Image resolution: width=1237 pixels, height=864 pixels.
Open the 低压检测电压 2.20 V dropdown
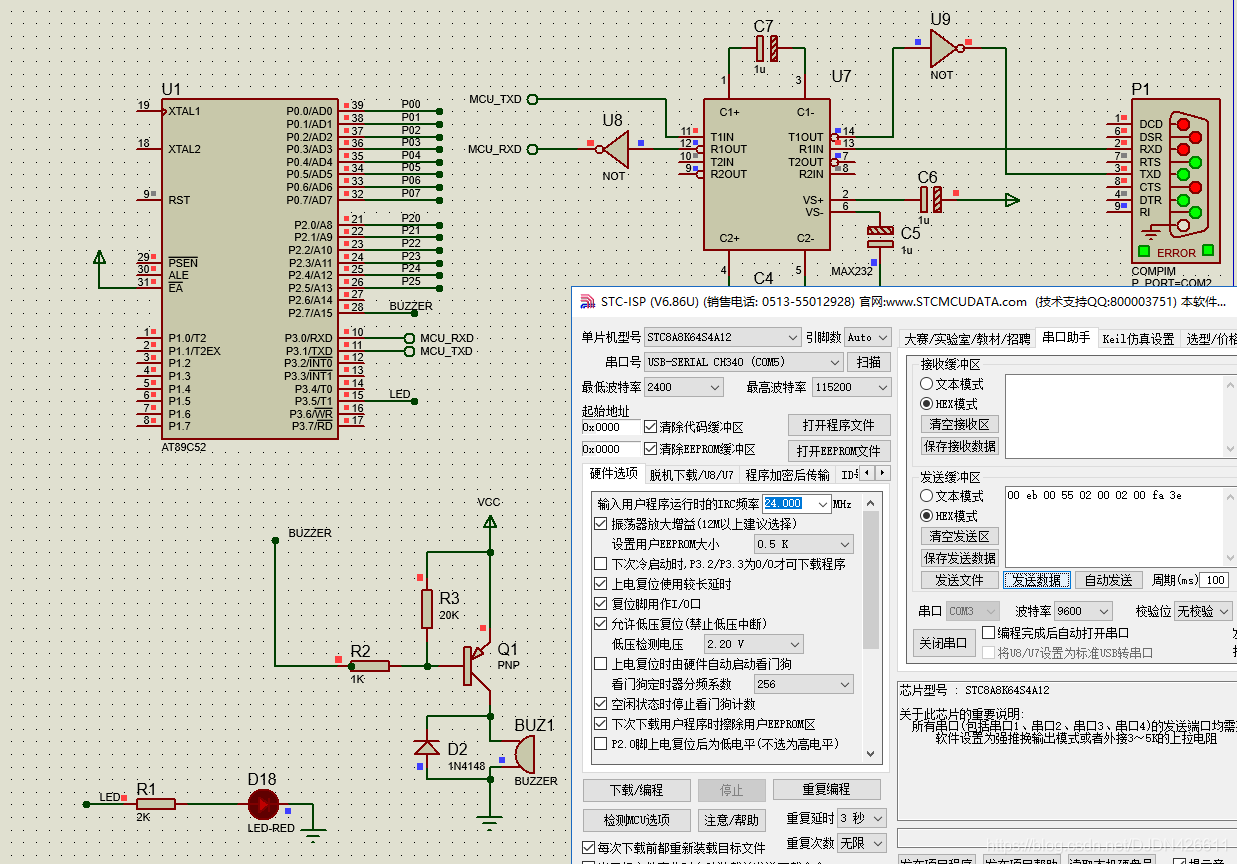coord(753,644)
